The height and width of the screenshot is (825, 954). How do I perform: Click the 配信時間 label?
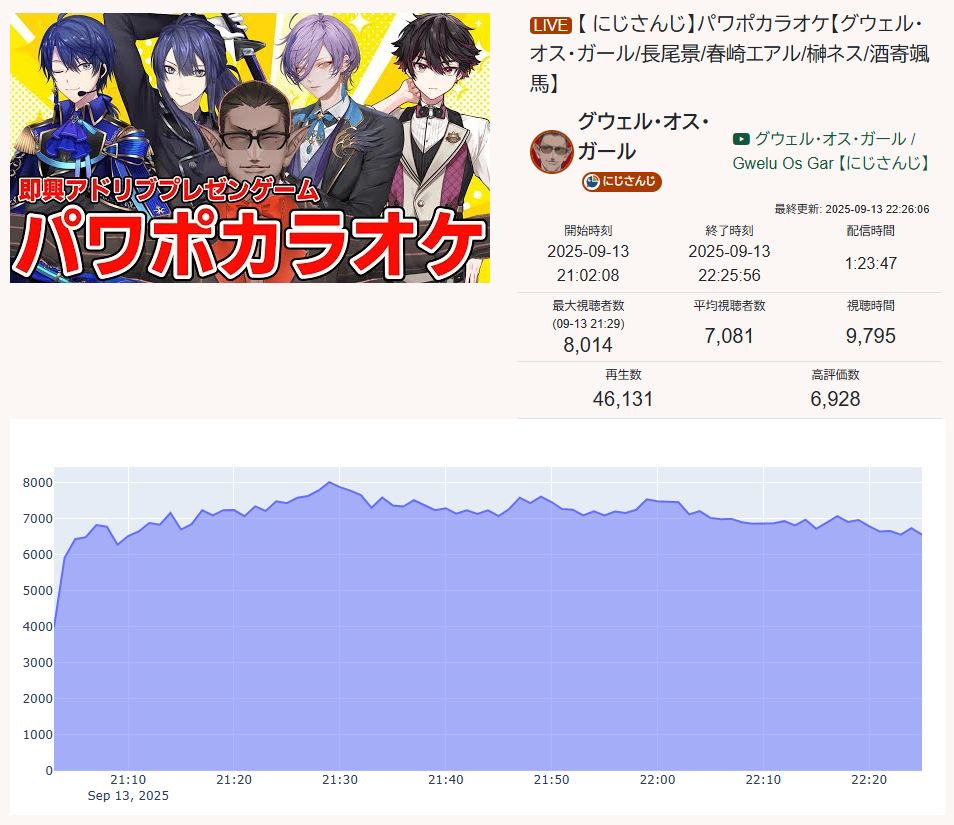click(x=871, y=231)
